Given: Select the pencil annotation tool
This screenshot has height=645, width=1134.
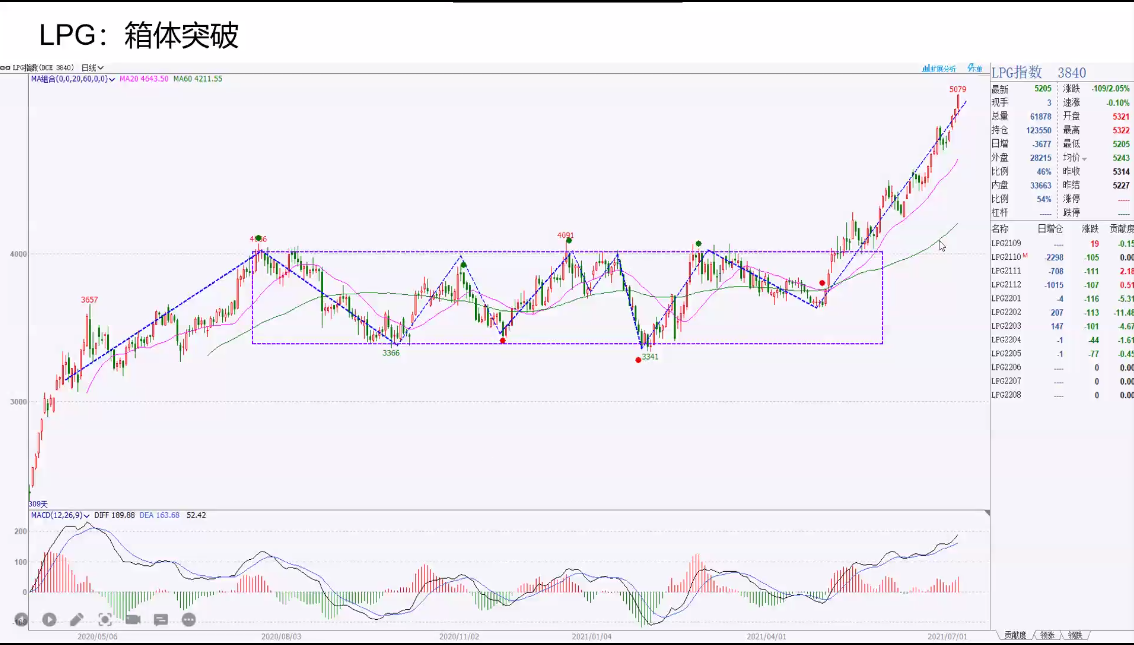Looking at the screenshot, I should click(77, 620).
